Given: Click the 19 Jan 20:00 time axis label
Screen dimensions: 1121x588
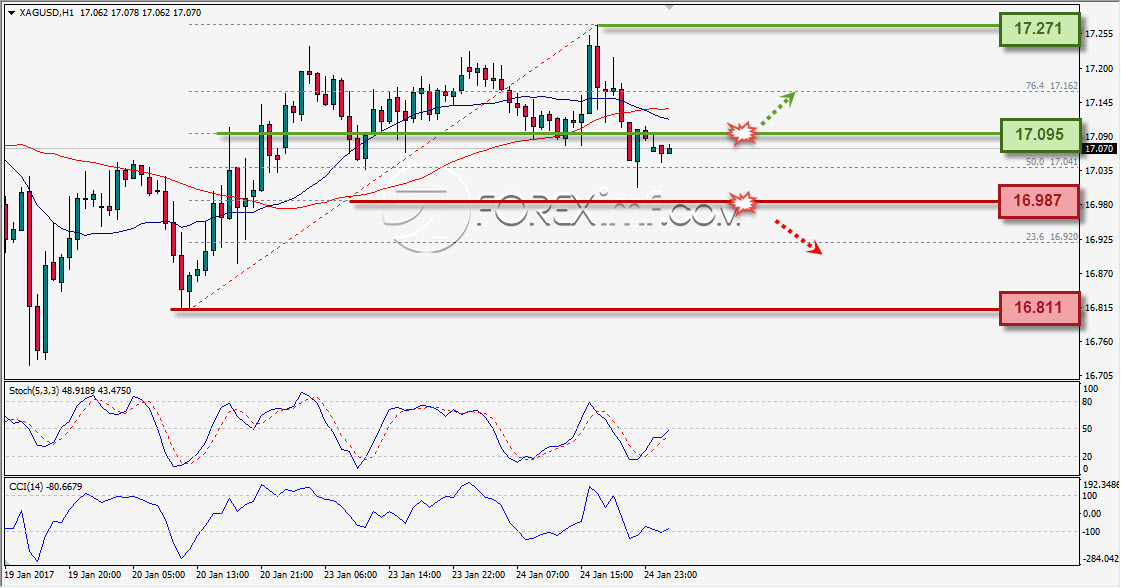Looking at the screenshot, I should pyautogui.click(x=94, y=574).
